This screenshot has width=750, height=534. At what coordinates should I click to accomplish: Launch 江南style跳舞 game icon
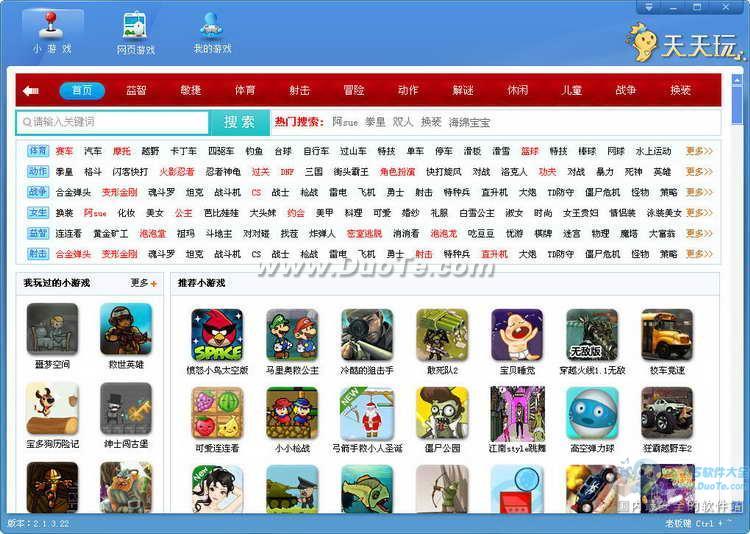coord(518,413)
